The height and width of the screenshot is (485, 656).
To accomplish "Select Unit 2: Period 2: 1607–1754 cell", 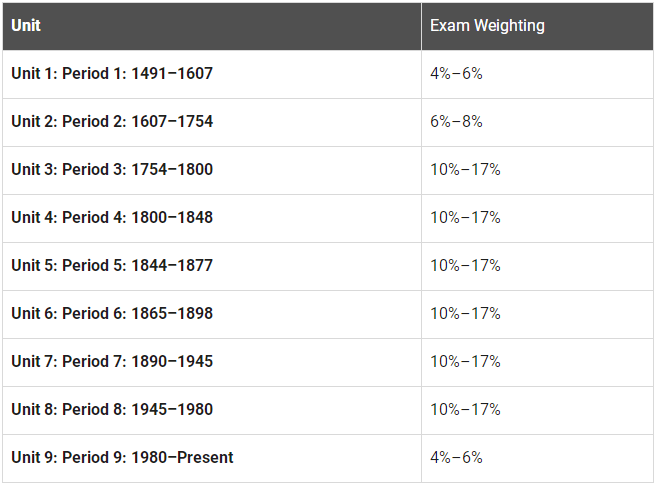I will point(212,122).
